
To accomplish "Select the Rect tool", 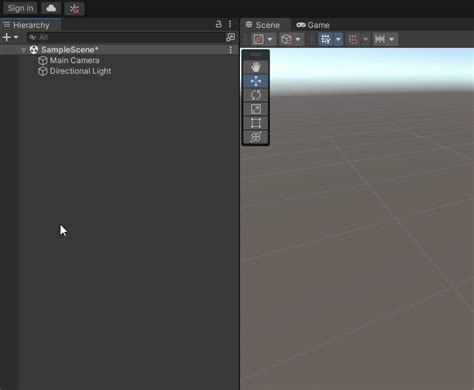I will [256, 123].
